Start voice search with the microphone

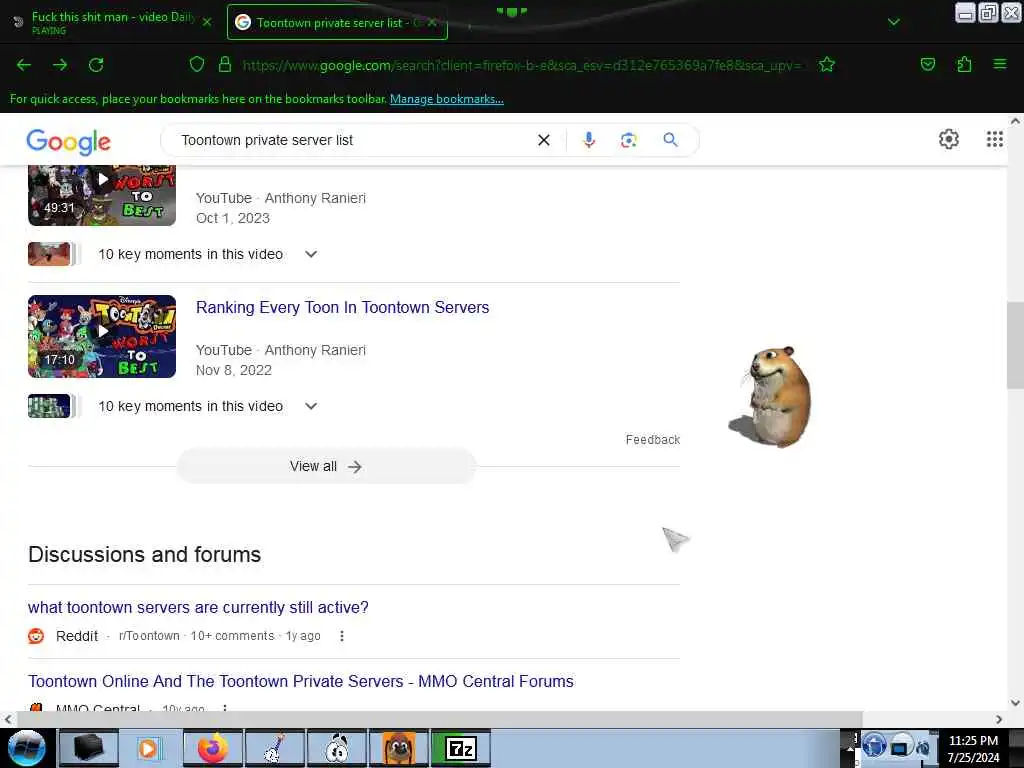click(x=588, y=140)
